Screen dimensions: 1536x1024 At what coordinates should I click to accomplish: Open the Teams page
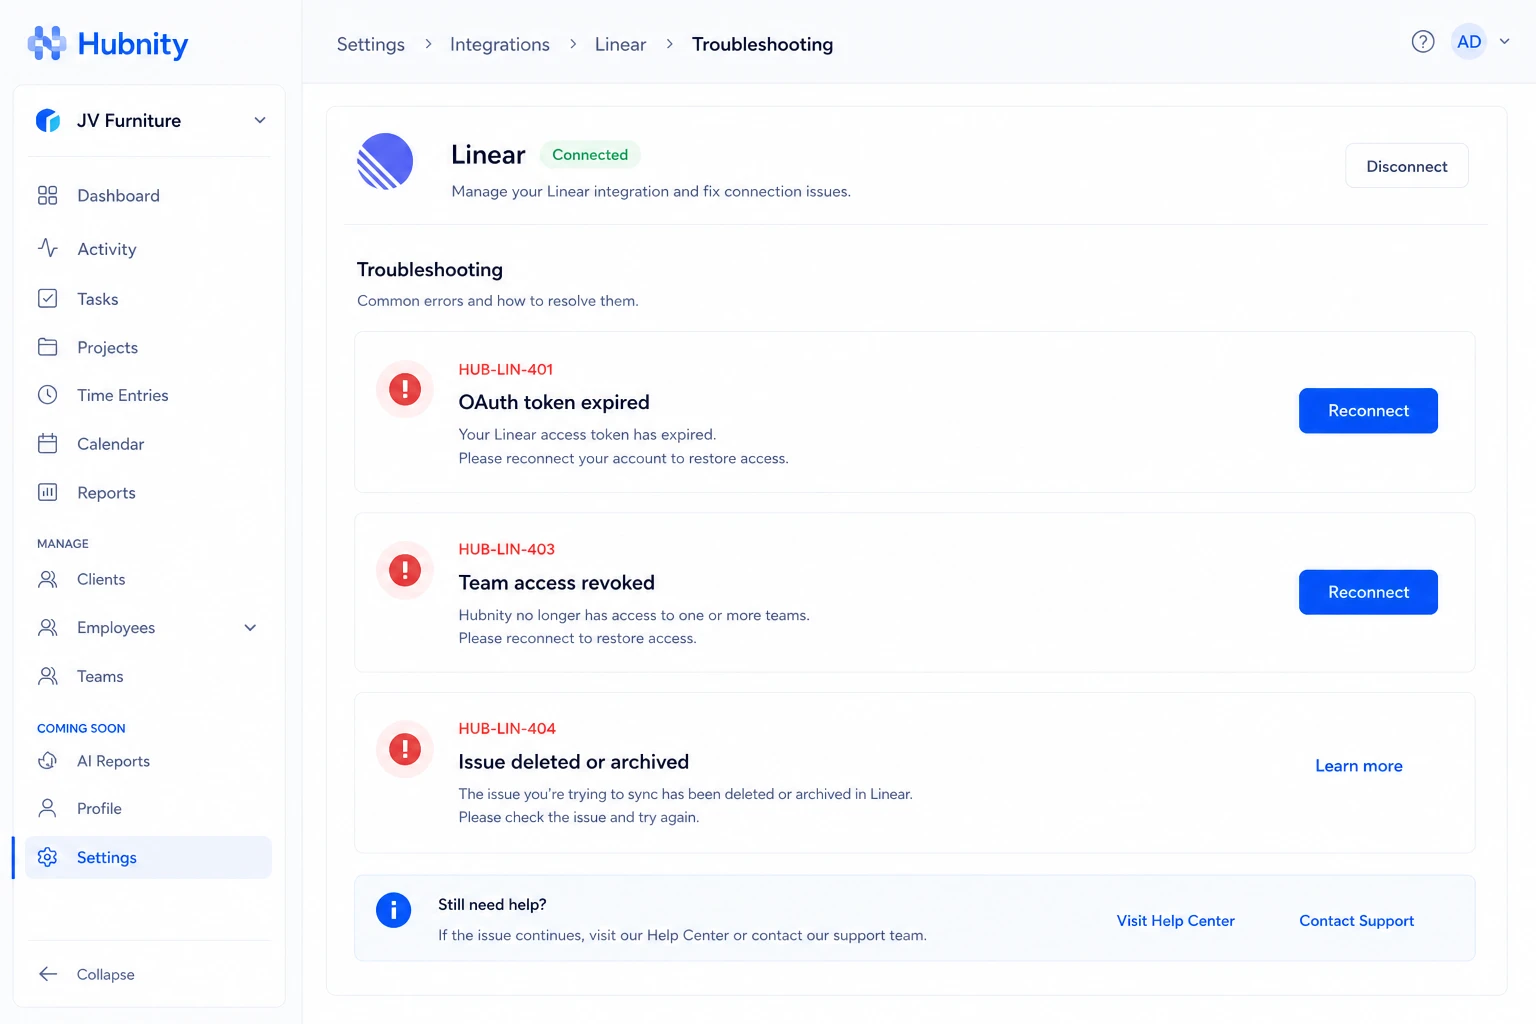coord(148,676)
